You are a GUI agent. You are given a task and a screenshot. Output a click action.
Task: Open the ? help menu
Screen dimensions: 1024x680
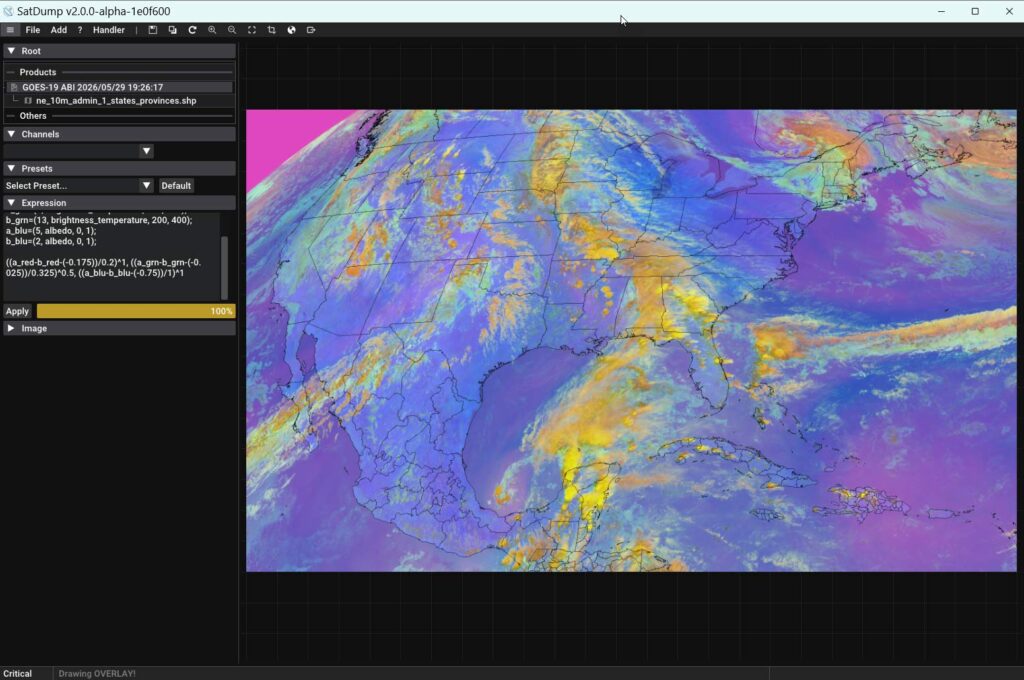click(x=80, y=30)
